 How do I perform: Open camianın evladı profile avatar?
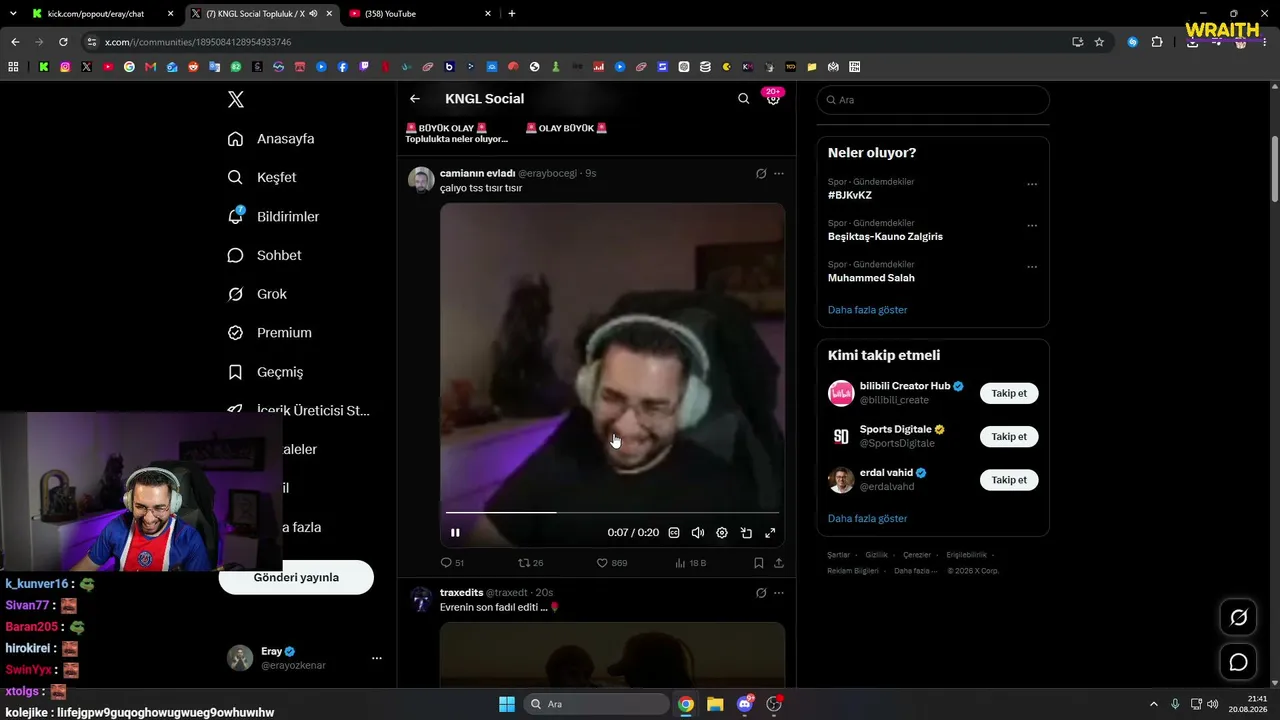[x=421, y=180]
